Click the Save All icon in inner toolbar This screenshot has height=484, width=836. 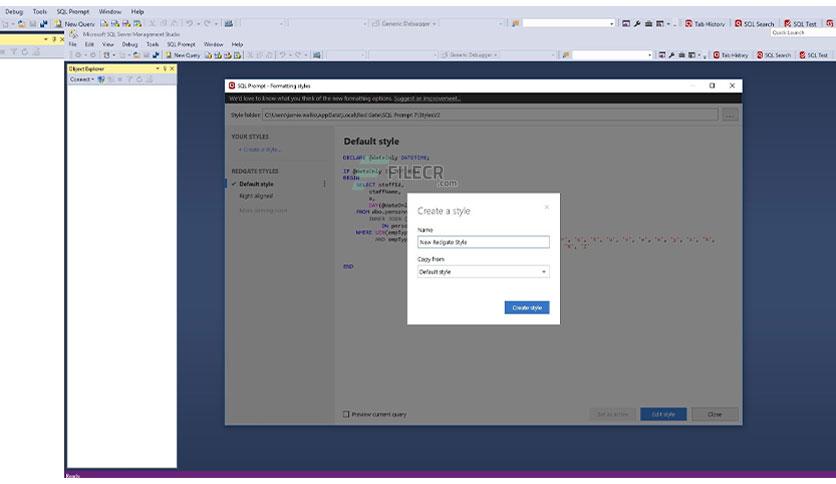pos(156,55)
